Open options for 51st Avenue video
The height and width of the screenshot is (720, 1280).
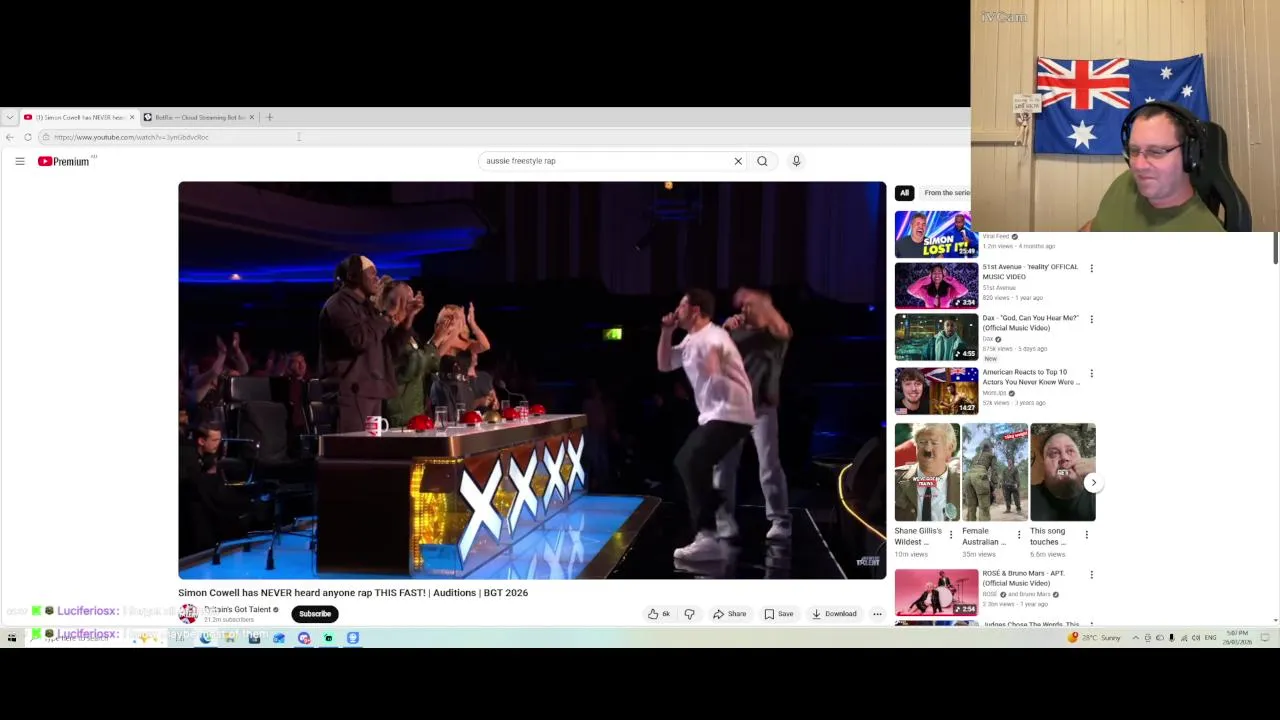click(1091, 268)
